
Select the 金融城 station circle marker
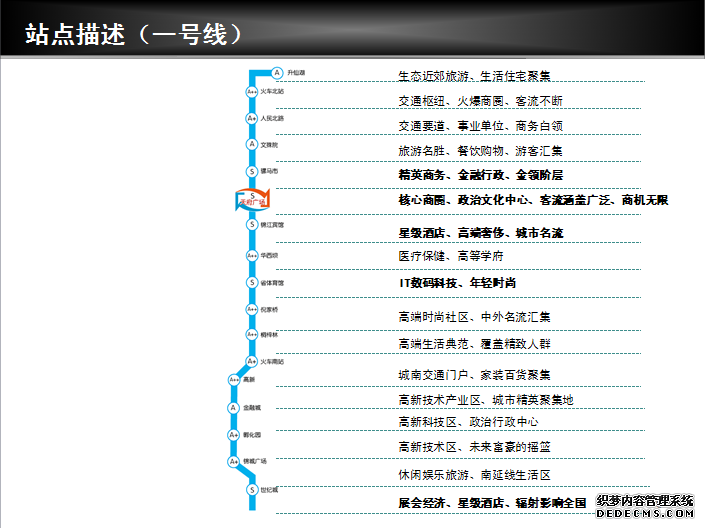233,408
